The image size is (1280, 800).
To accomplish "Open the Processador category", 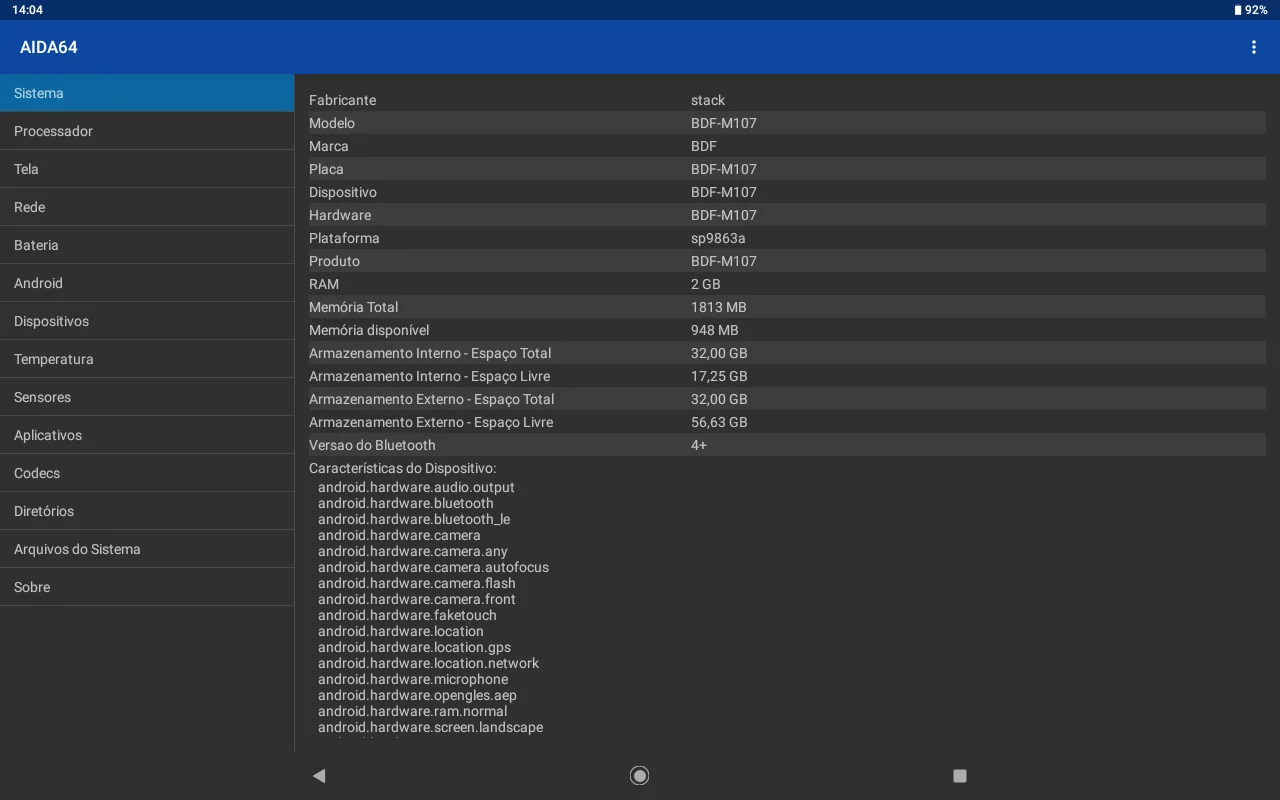I will [x=147, y=131].
